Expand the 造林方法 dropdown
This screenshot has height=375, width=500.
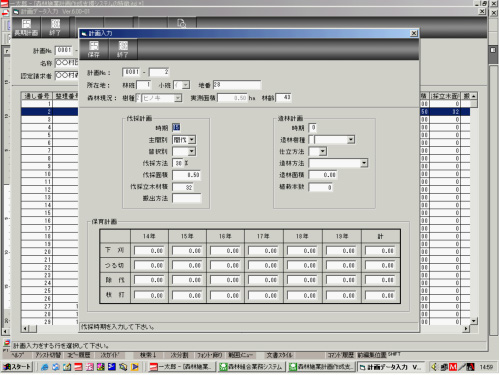click(364, 163)
